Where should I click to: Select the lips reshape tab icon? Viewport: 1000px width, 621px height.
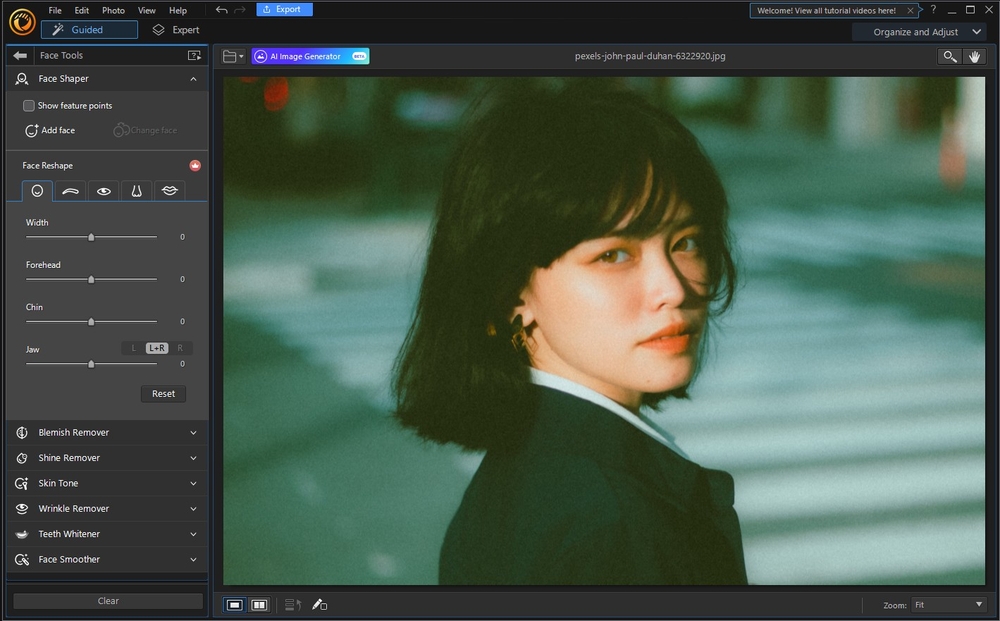coord(169,191)
